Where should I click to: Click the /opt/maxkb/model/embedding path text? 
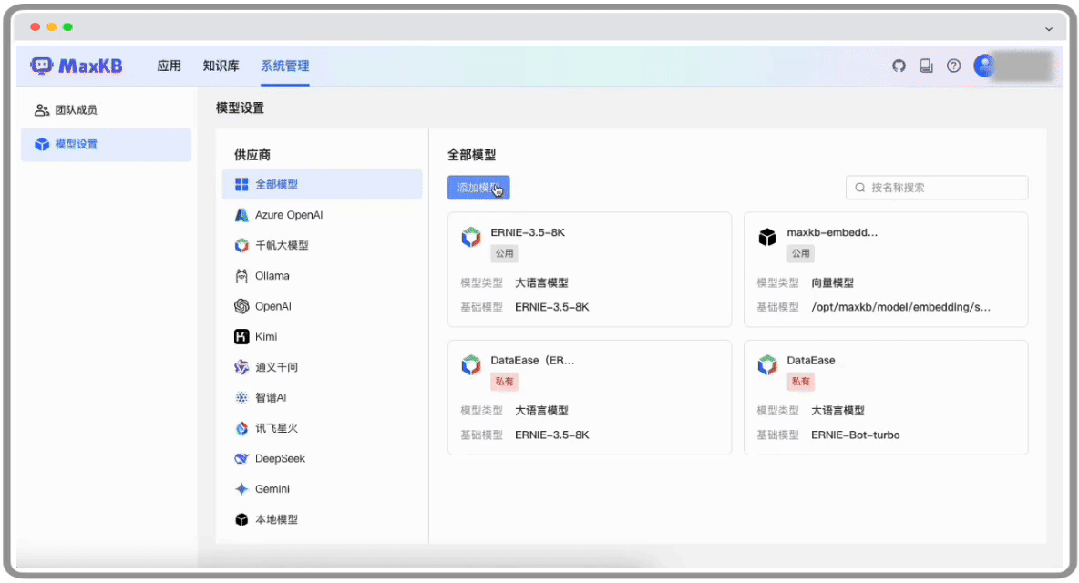pos(901,307)
